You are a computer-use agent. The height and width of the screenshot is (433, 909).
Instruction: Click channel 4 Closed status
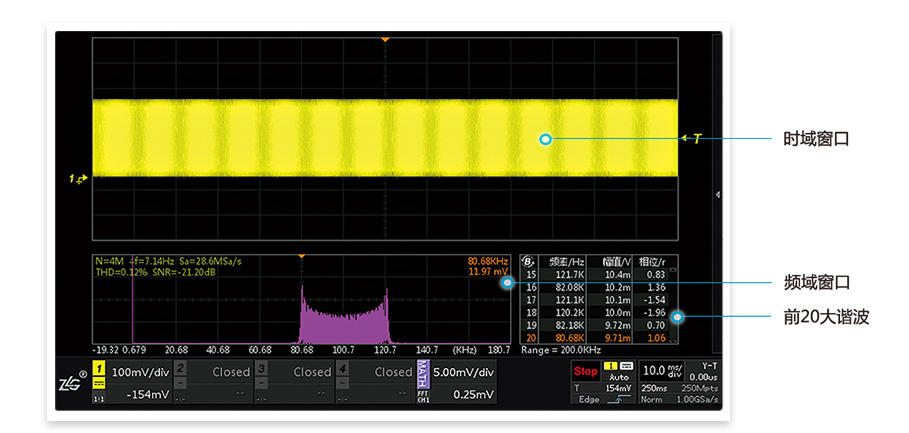point(393,372)
